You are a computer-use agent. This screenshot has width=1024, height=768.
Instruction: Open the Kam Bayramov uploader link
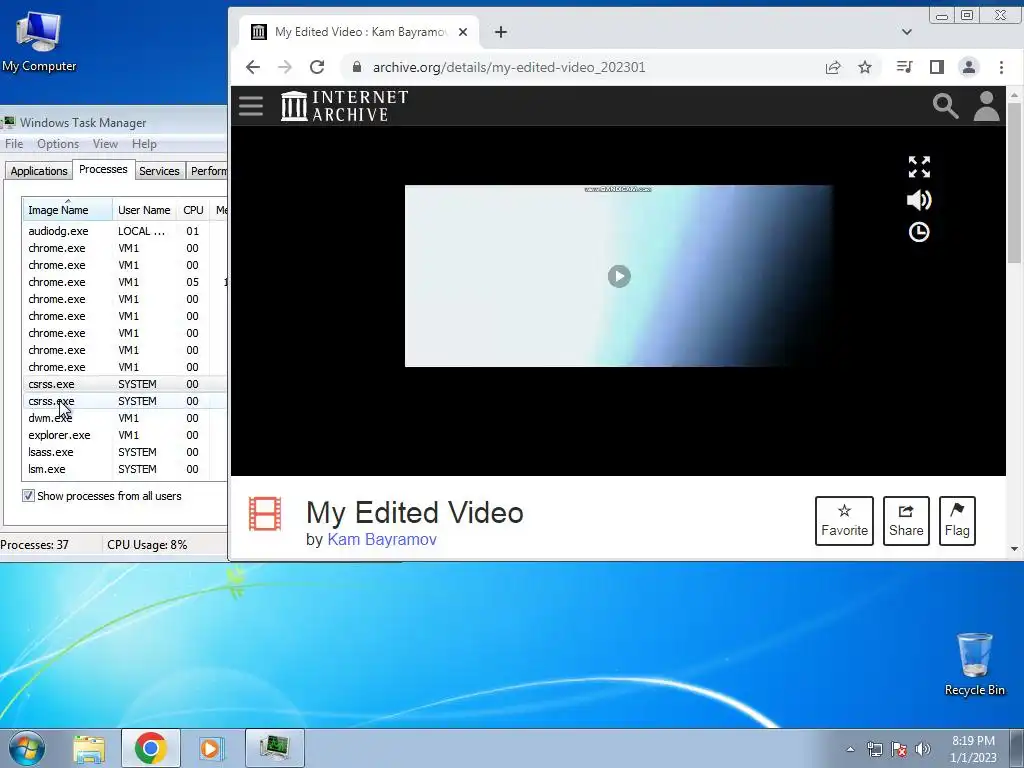point(382,539)
